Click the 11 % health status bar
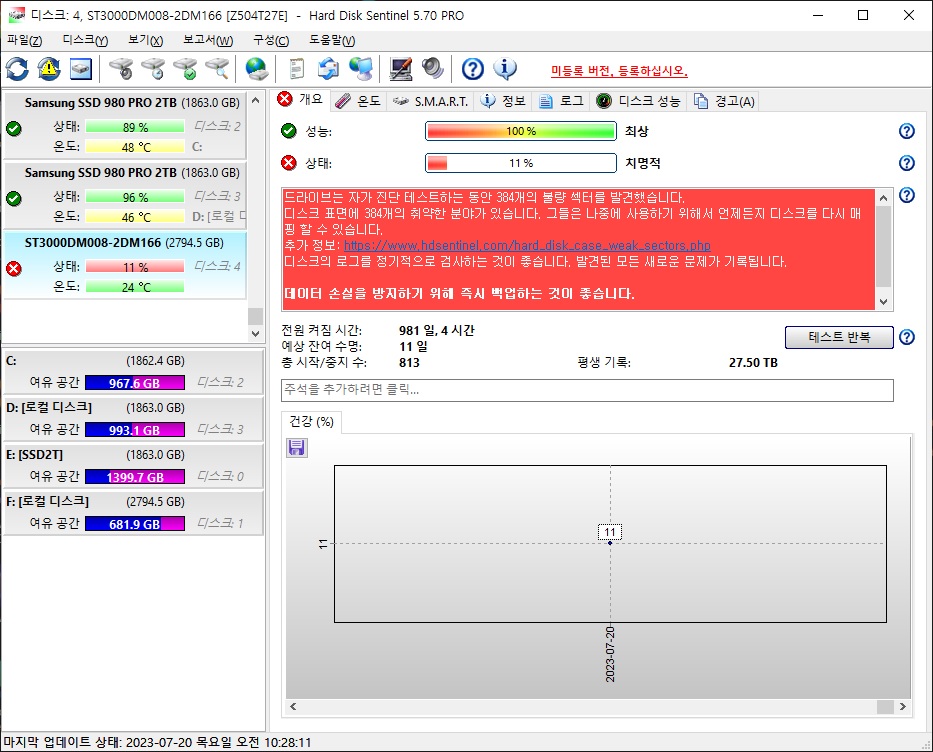933x752 pixels. pos(521,163)
